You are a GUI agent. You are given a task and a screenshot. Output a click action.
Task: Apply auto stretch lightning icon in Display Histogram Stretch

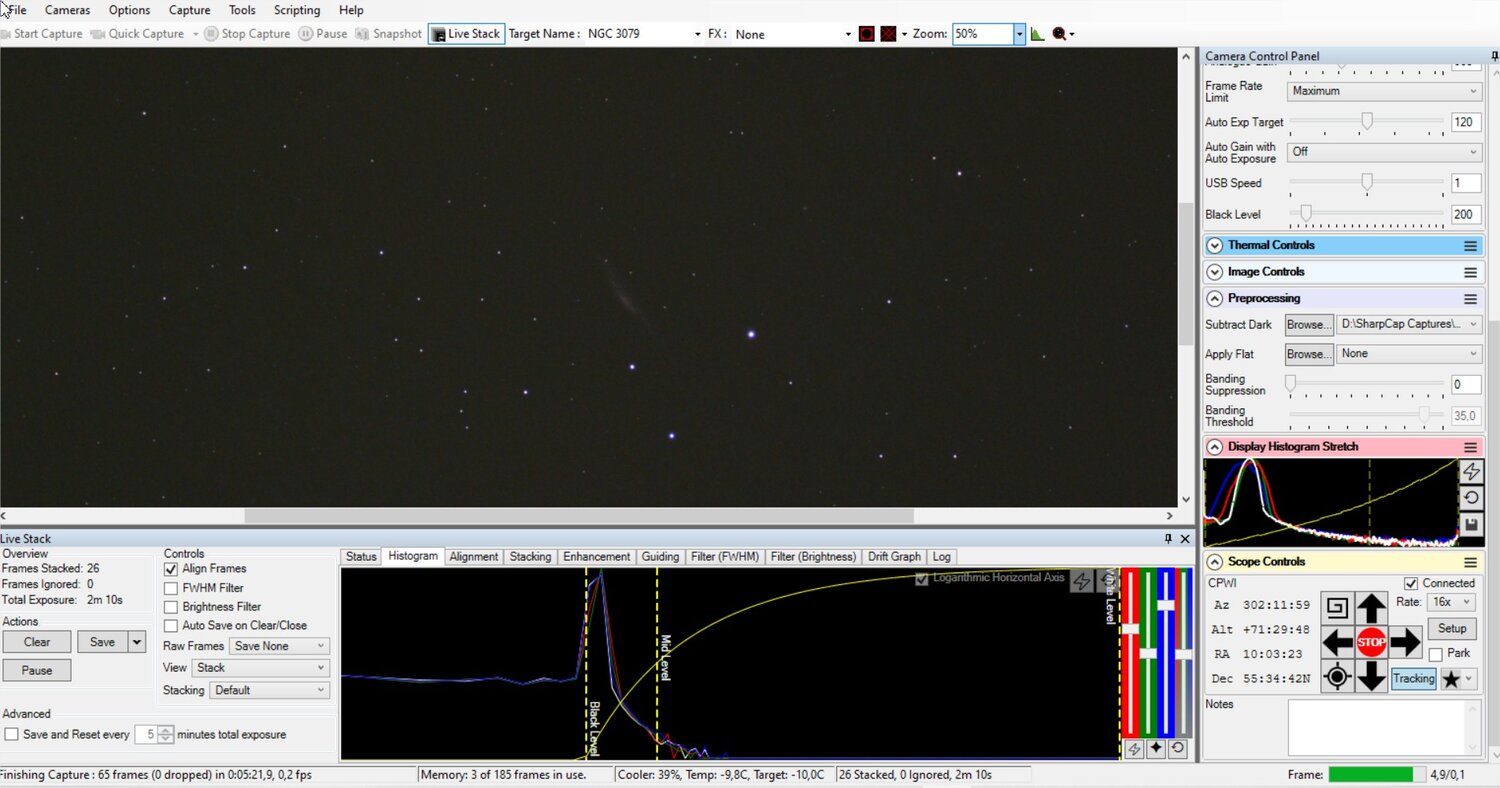(x=1470, y=471)
